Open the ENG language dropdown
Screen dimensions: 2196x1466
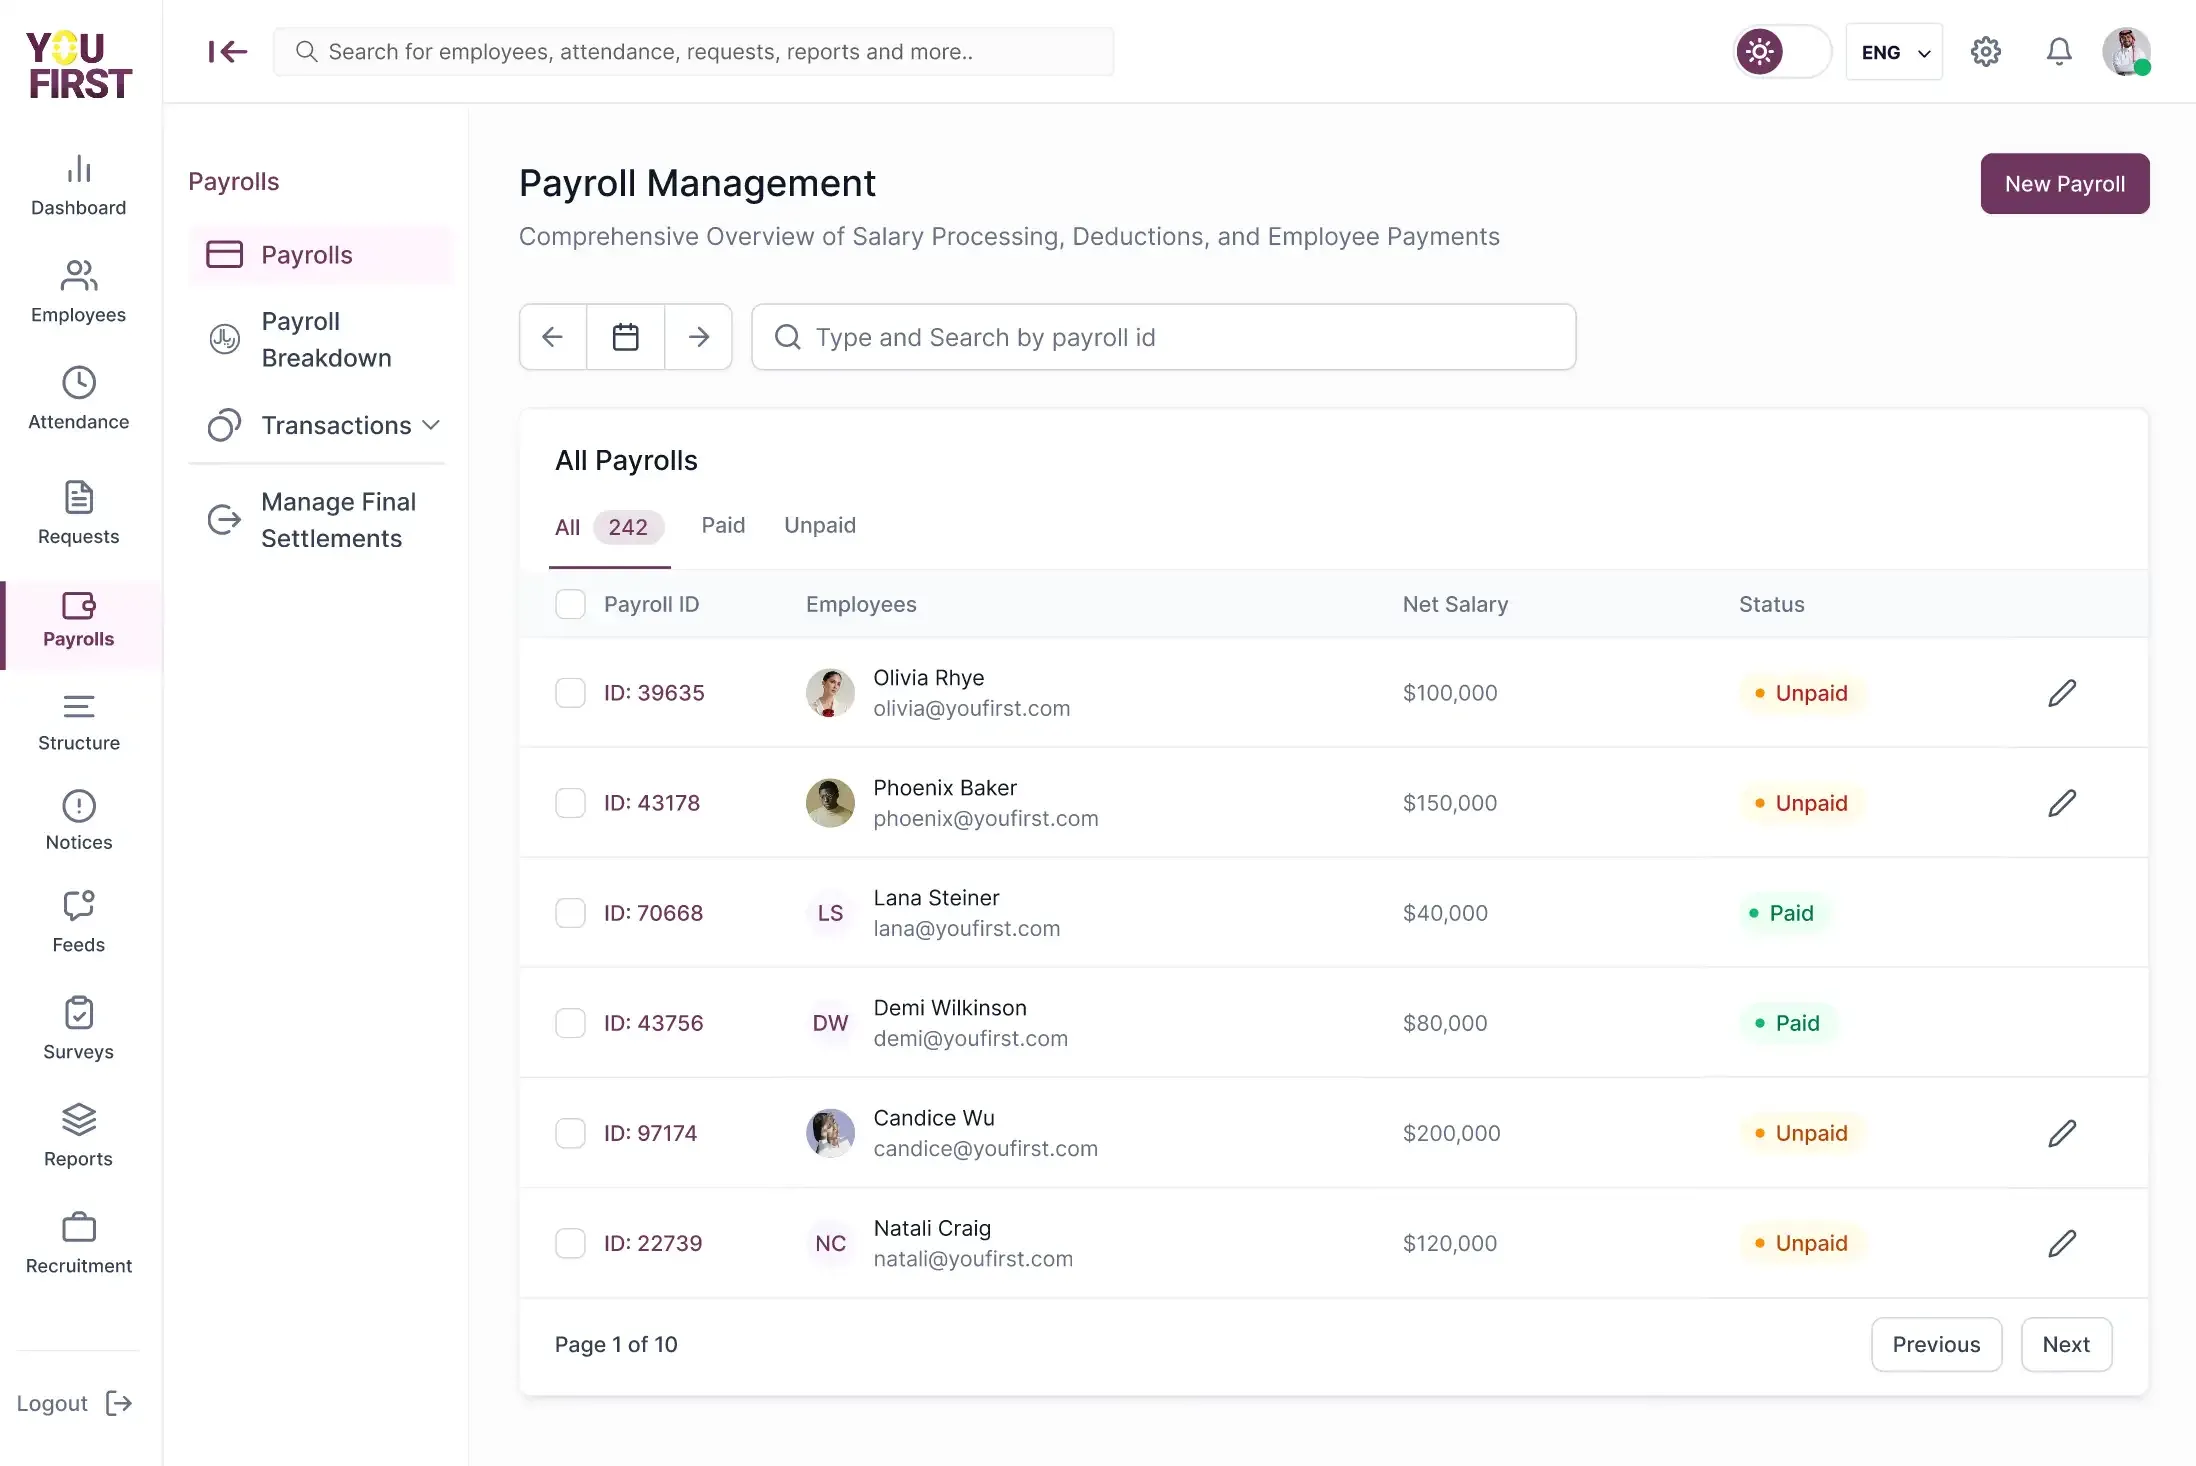1894,52
